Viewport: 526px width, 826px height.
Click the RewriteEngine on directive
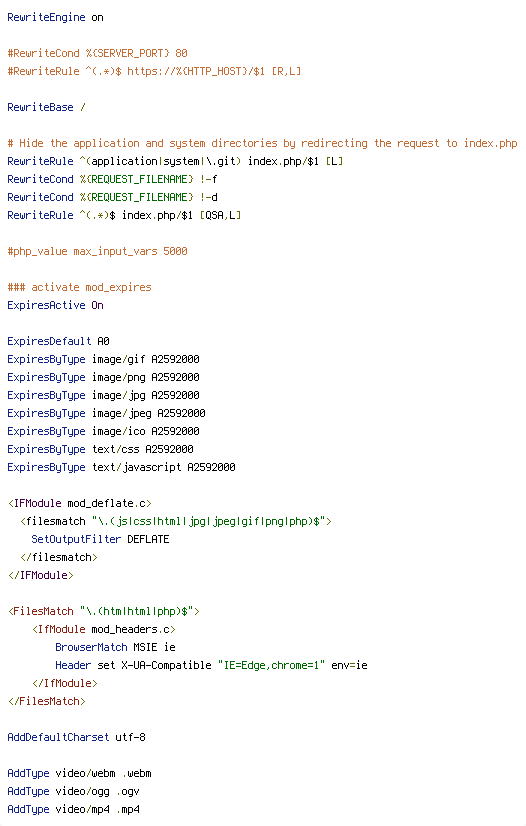[55, 17]
